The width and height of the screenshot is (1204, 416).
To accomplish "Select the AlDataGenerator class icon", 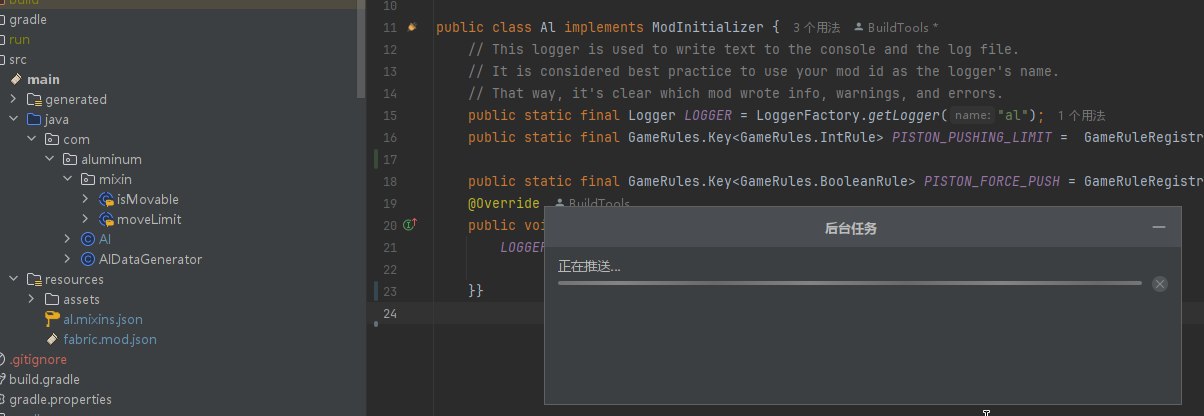I will [x=88, y=259].
